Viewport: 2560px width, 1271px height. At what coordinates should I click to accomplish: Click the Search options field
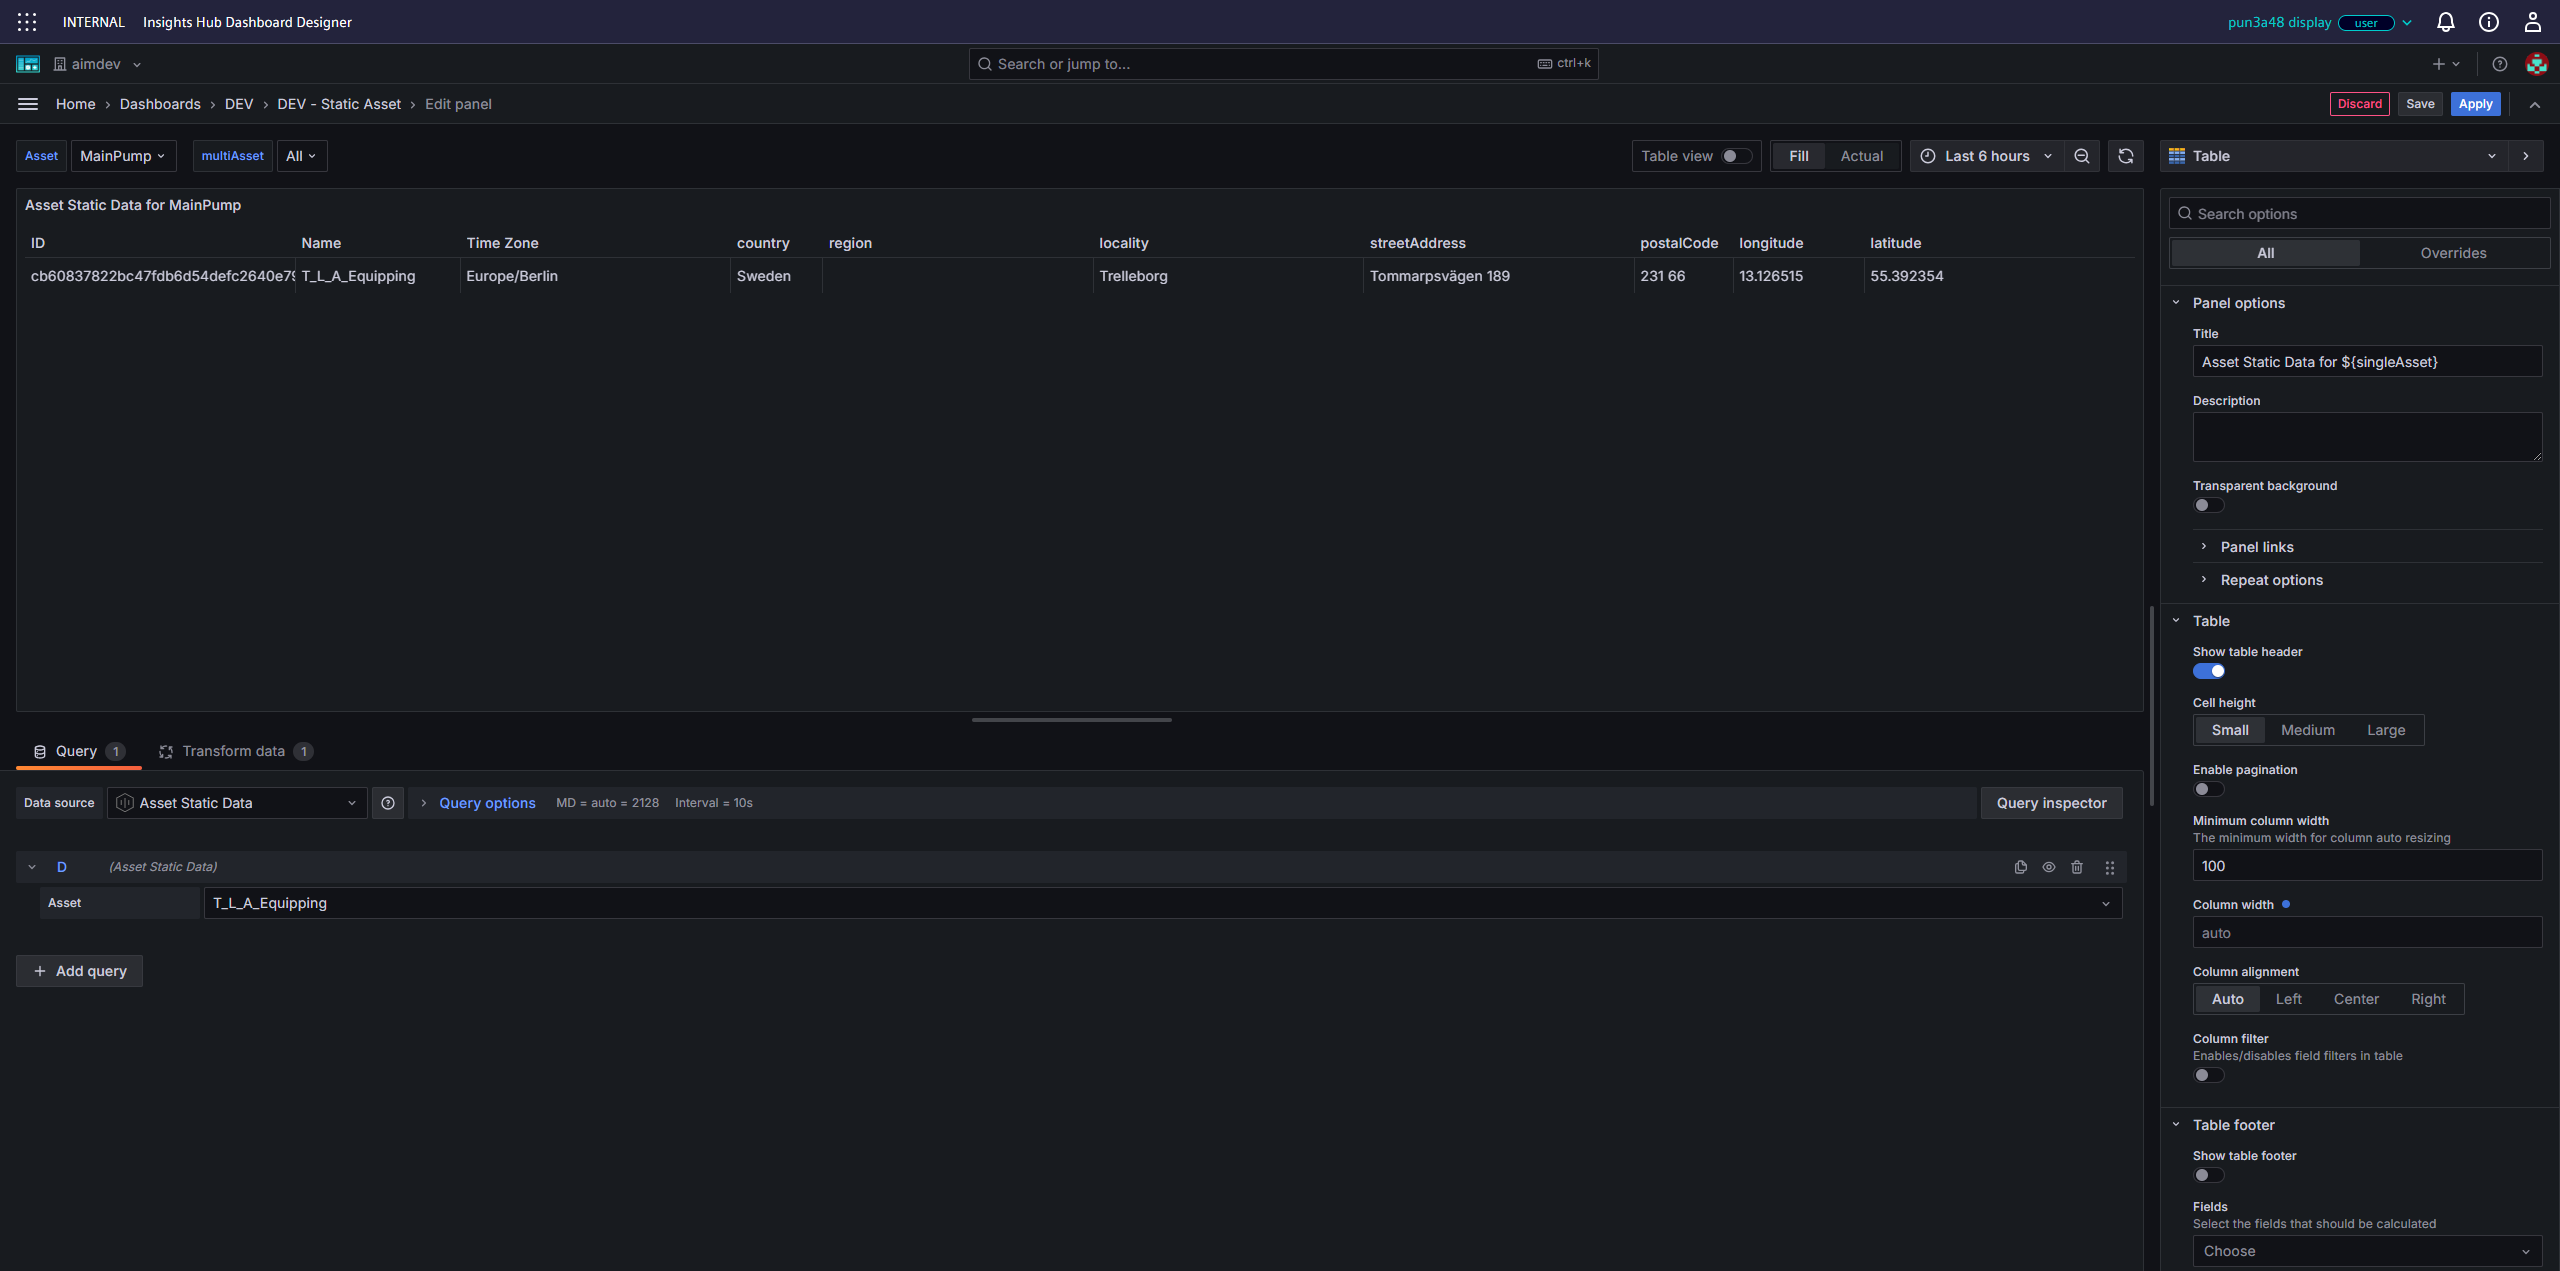(2359, 214)
